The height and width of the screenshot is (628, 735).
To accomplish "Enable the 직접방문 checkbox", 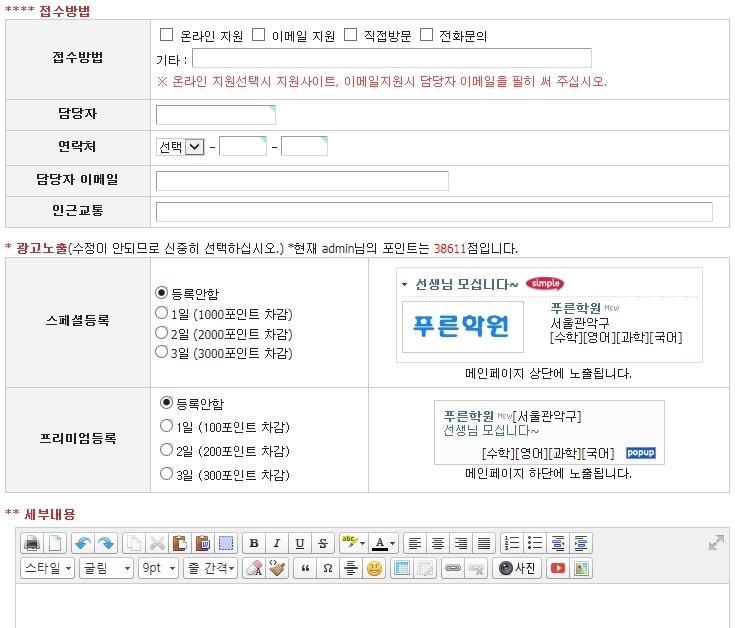I will pos(351,35).
